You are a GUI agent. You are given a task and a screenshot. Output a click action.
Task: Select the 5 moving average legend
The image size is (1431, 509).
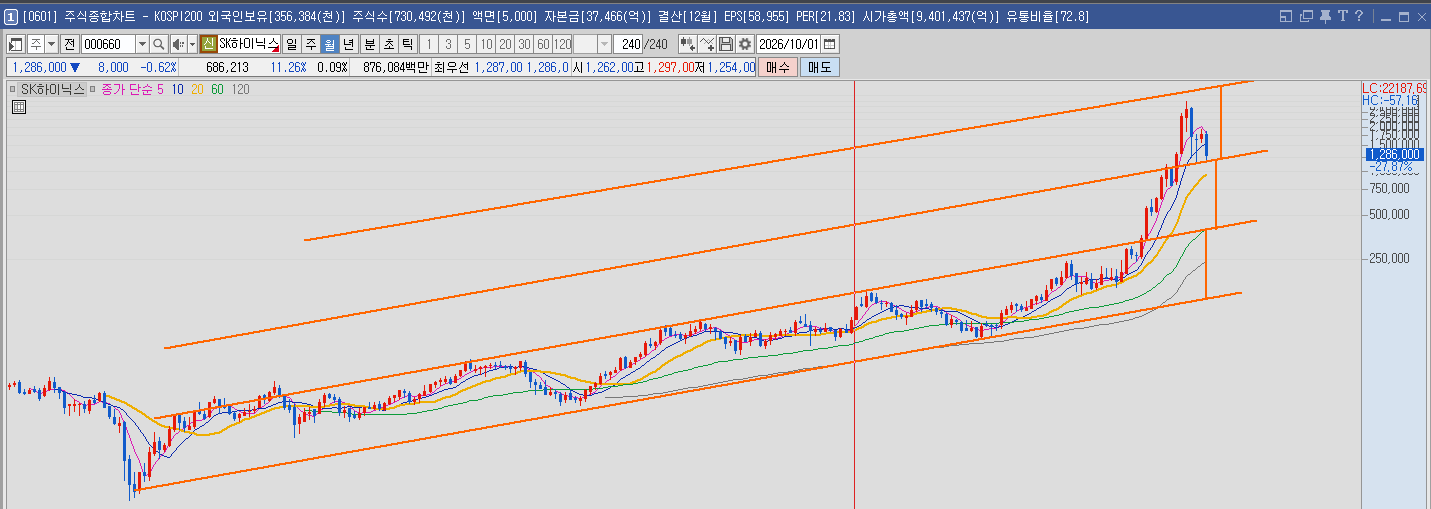point(160,89)
